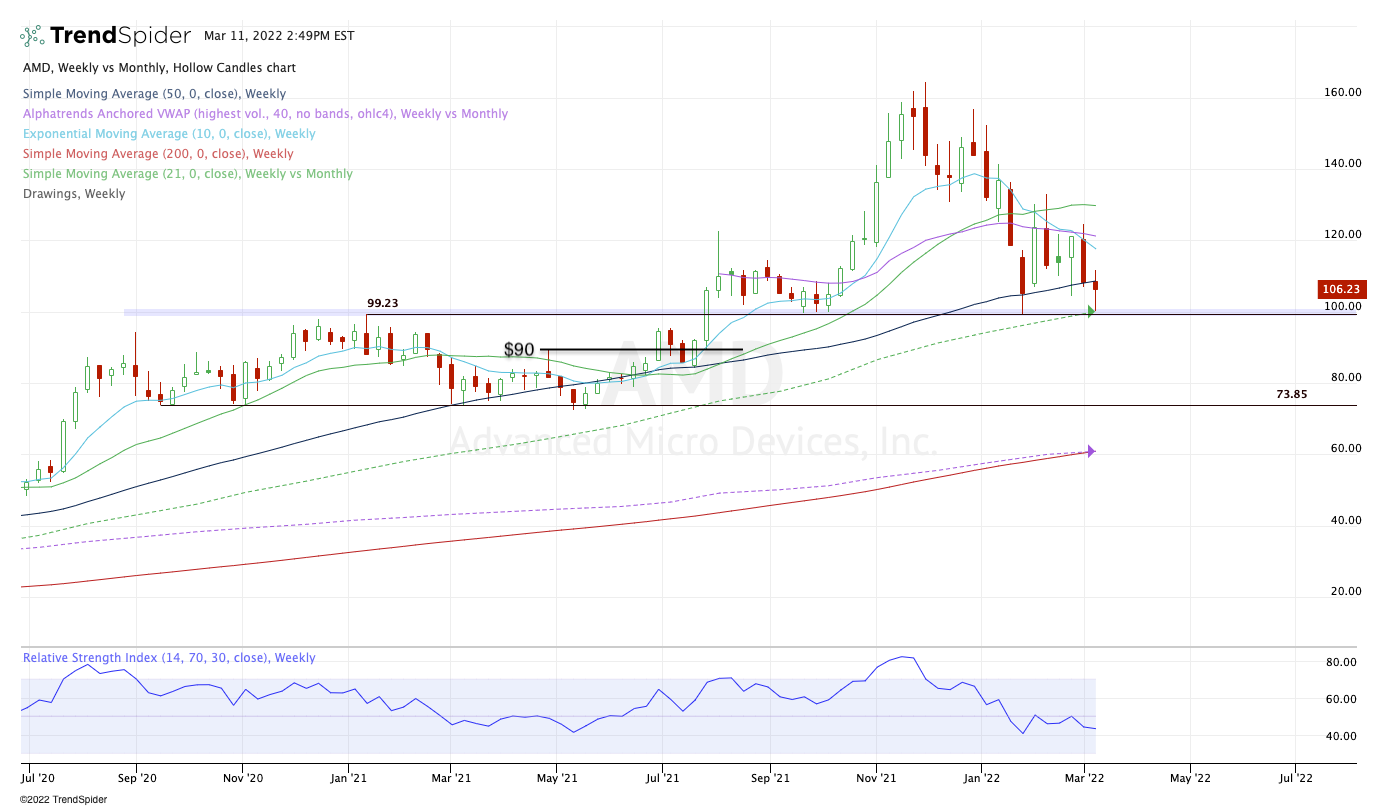Select the Simple Moving Average (200) legend entry

[158, 154]
